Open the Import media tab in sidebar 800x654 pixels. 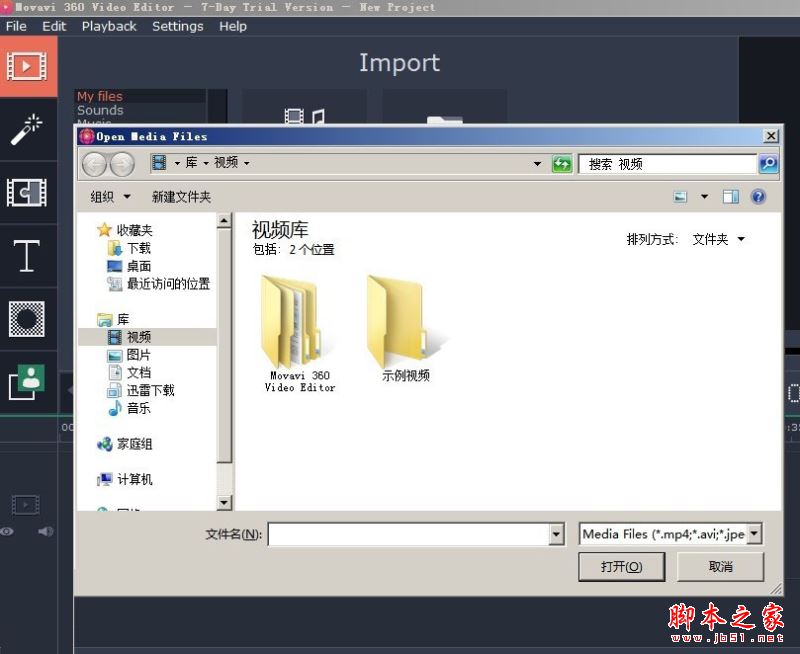(28, 66)
